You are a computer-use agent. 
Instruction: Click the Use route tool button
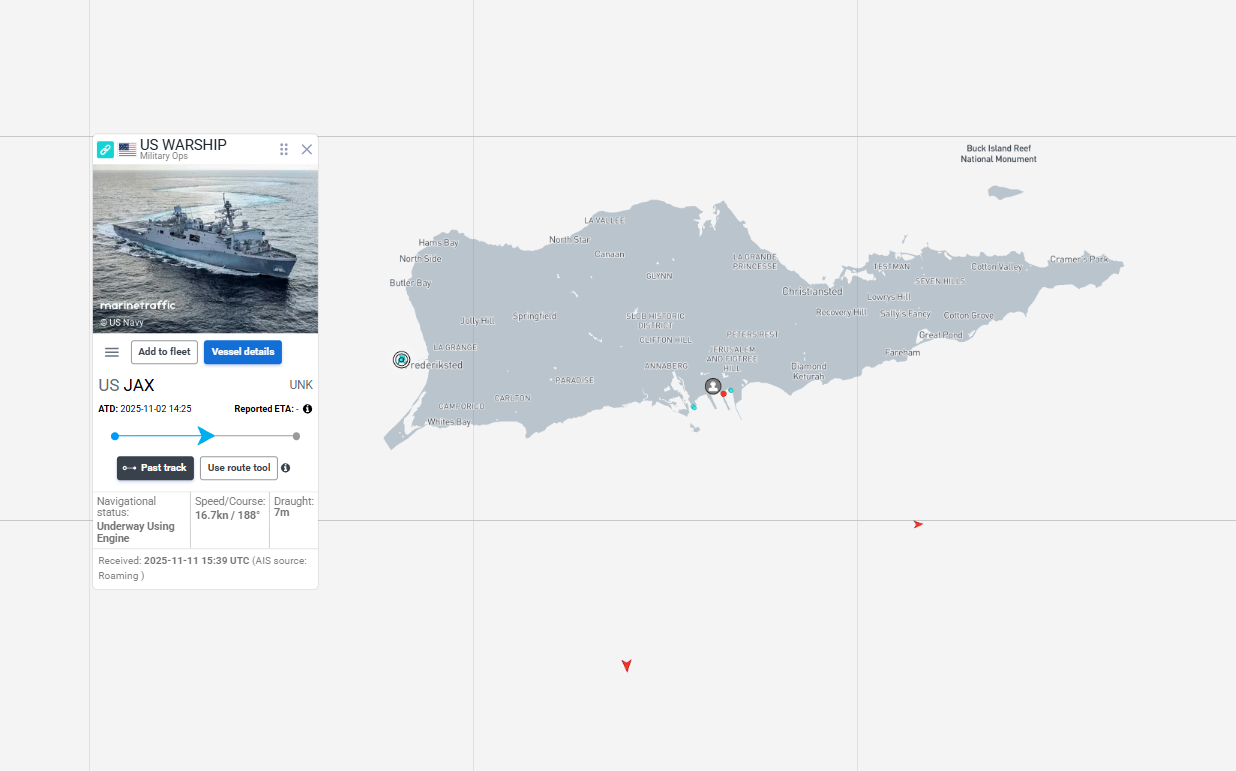pyautogui.click(x=239, y=468)
